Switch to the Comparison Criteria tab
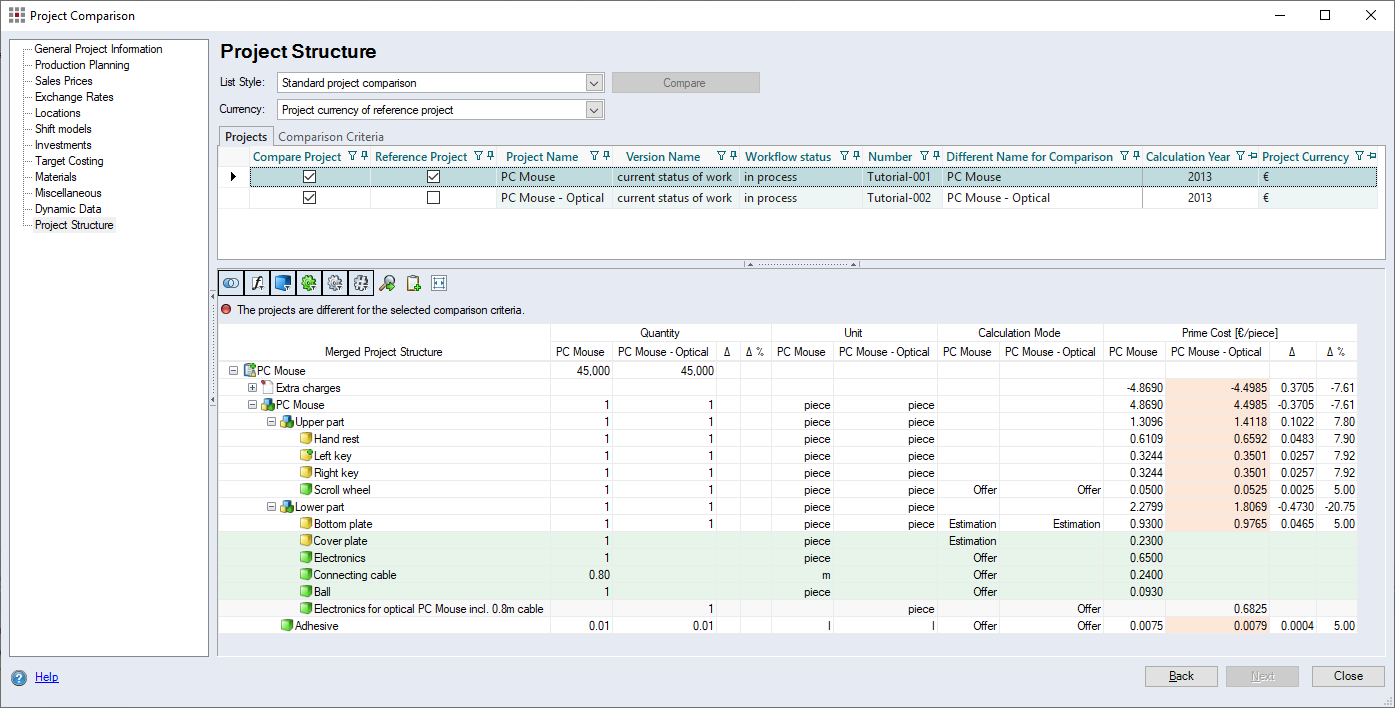This screenshot has width=1395, height=708. coord(331,137)
